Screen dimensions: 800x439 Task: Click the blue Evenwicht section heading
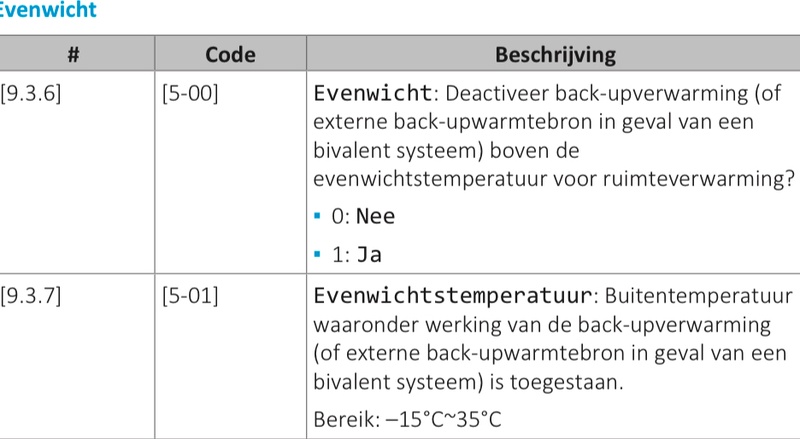click(48, 12)
